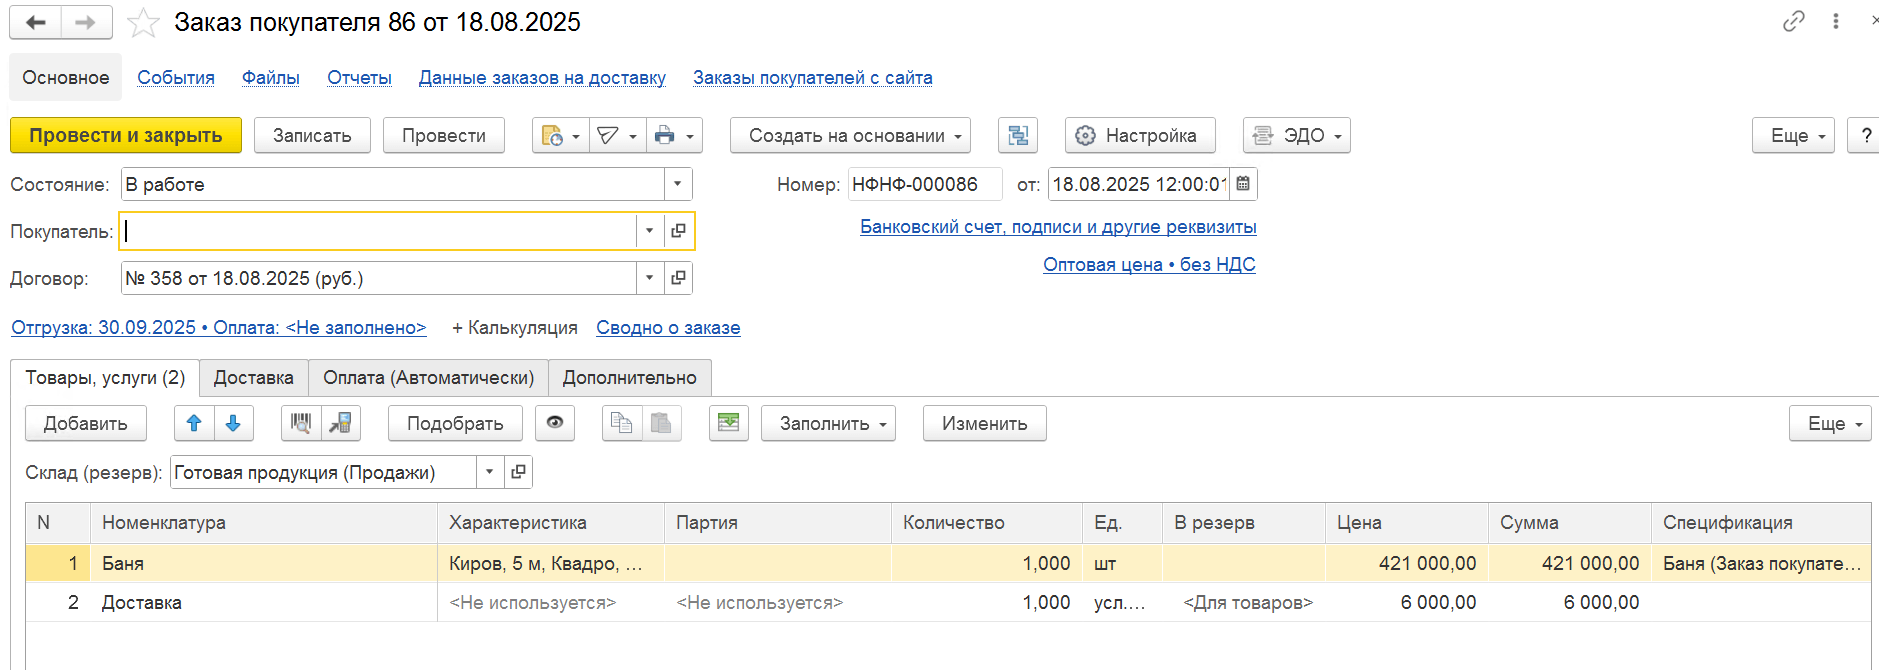Switch to the Доставка tab
The height and width of the screenshot is (670, 1879).
253,378
